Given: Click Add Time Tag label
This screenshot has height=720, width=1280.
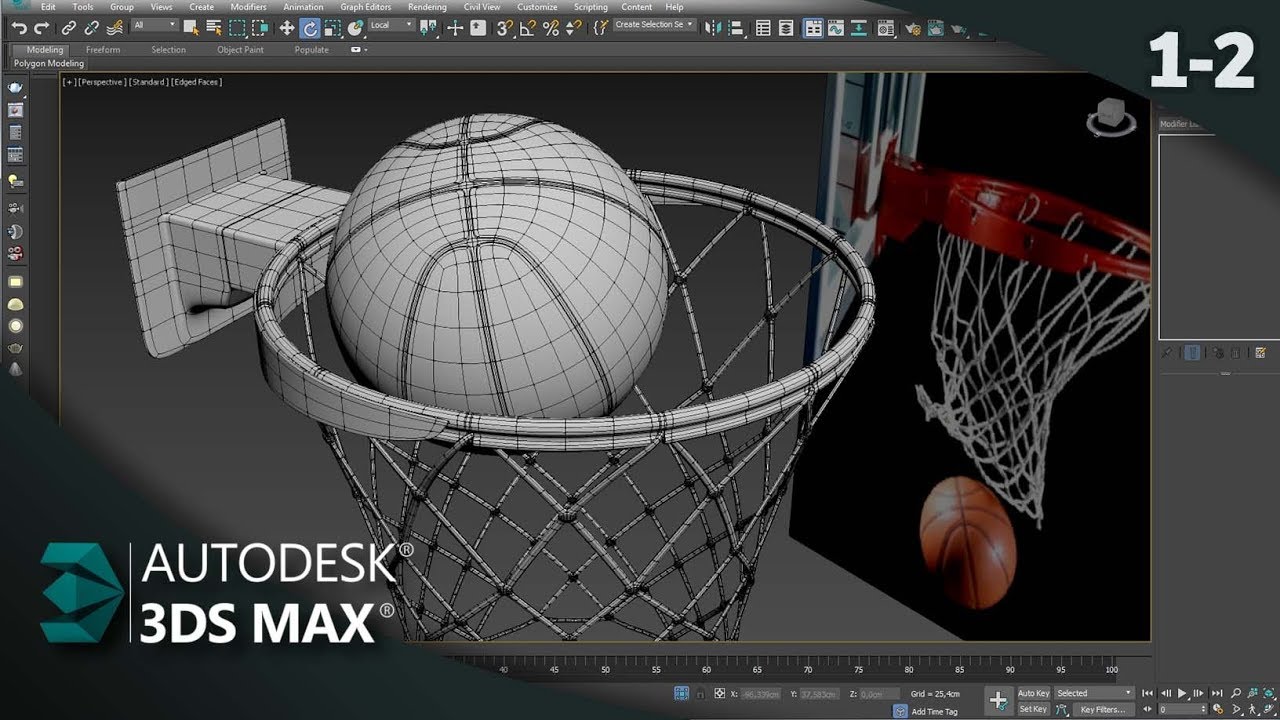Looking at the screenshot, I should tap(934, 712).
